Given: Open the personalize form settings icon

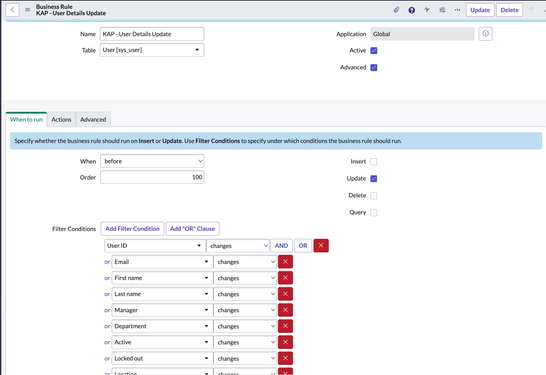Looking at the screenshot, I should 442,10.
